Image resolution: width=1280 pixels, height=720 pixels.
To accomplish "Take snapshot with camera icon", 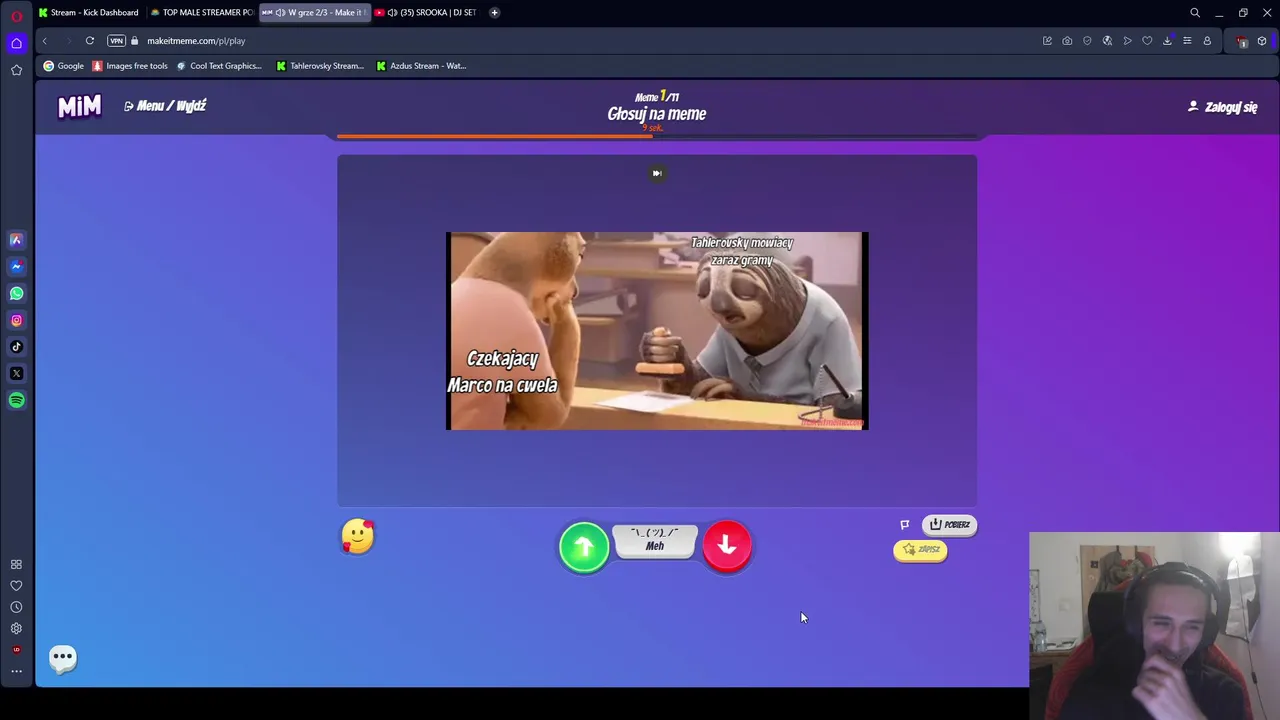I will [1067, 41].
